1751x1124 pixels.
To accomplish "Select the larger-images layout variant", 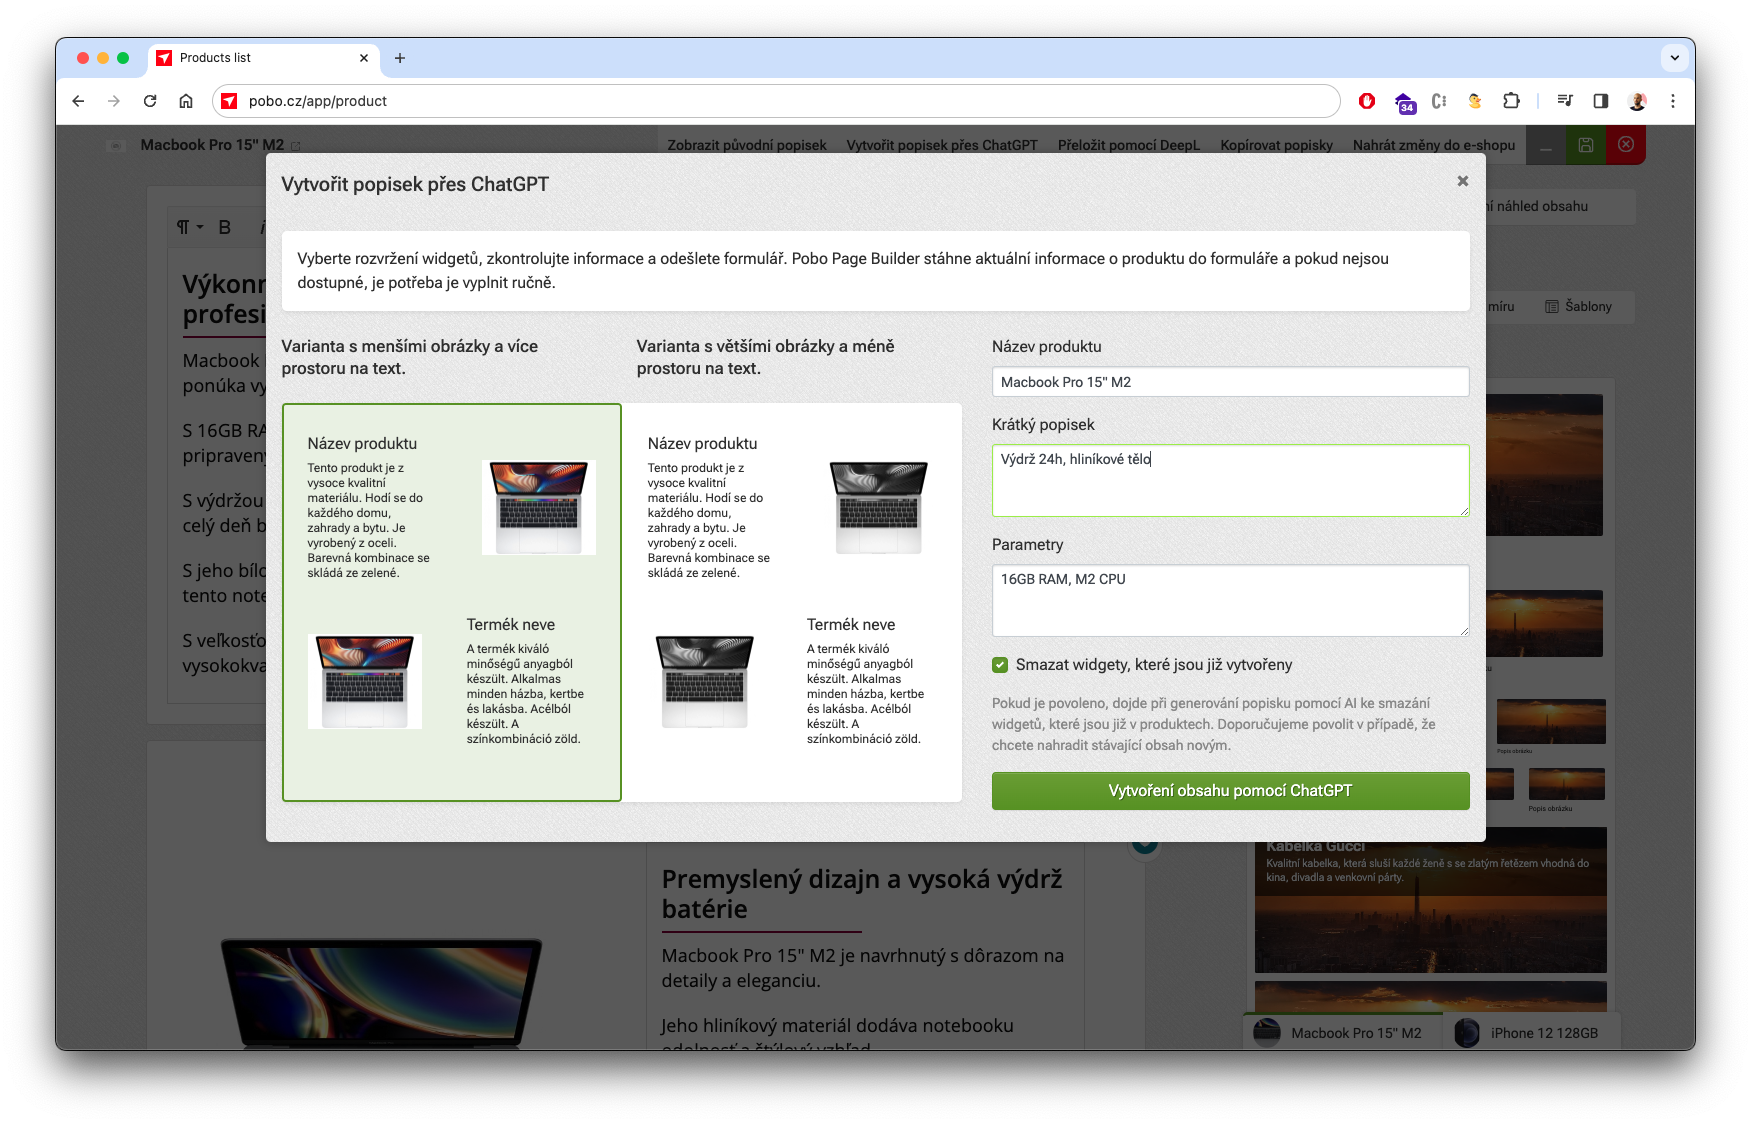I will 792,602.
